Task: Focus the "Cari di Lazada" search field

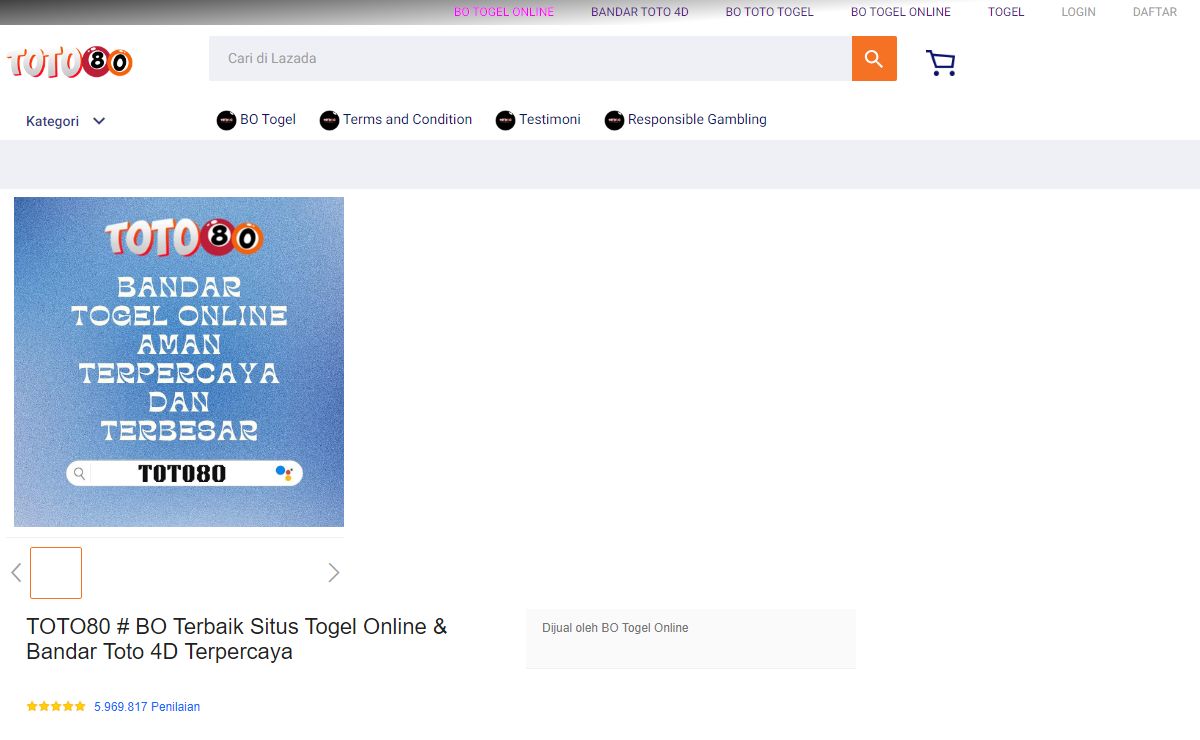Action: 530,59
